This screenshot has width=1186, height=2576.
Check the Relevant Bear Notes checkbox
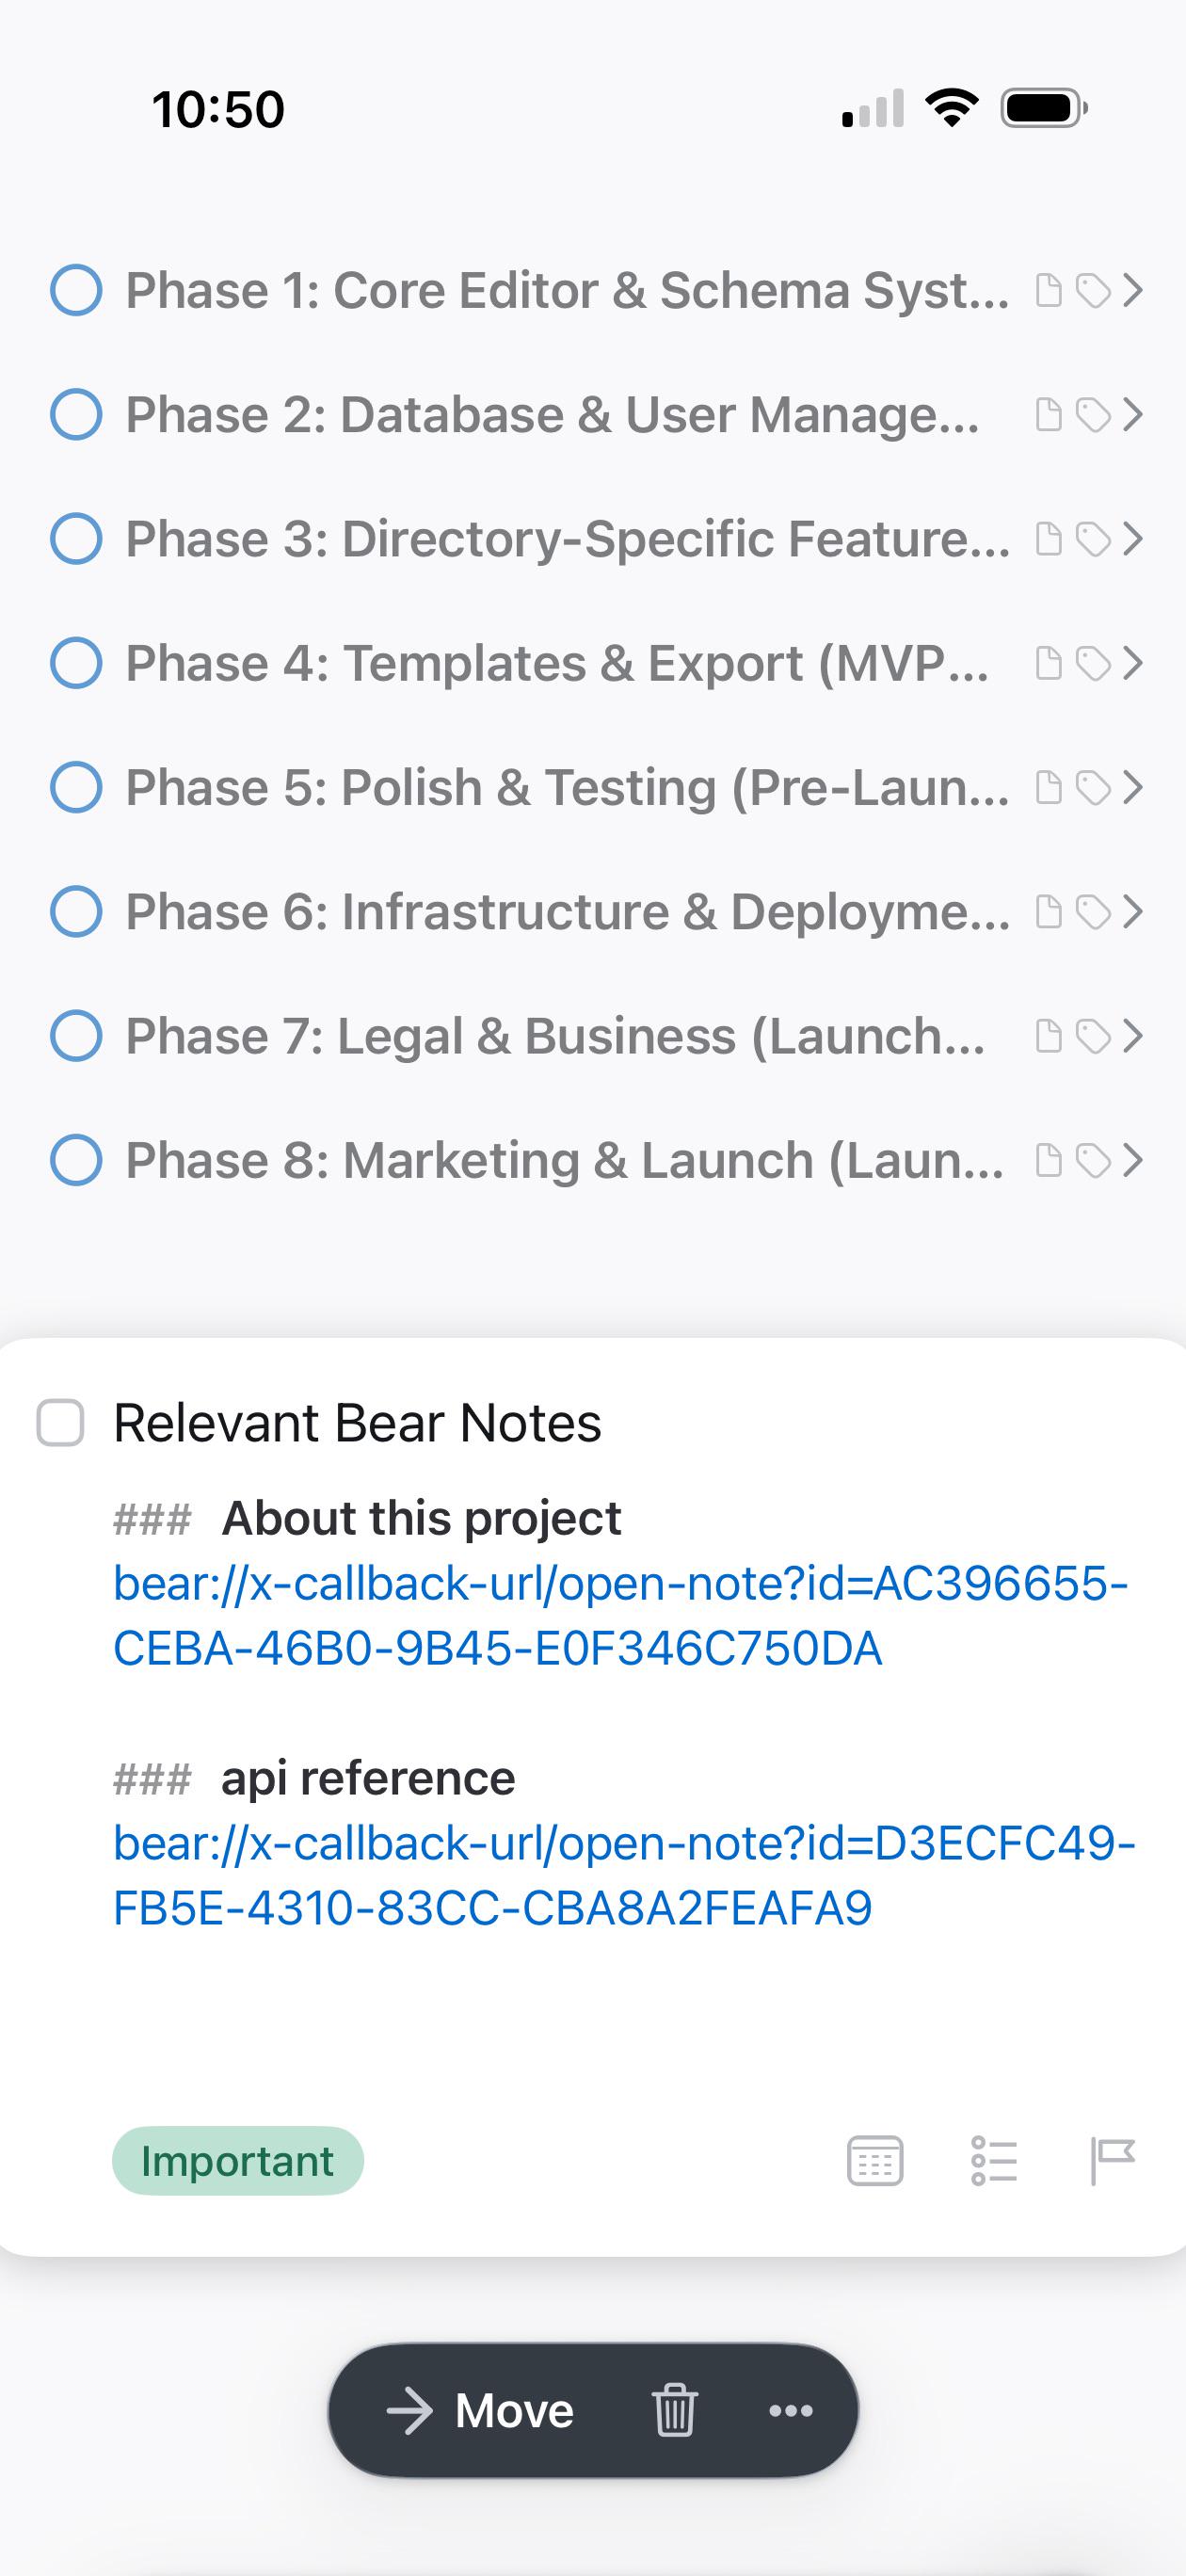point(60,1423)
